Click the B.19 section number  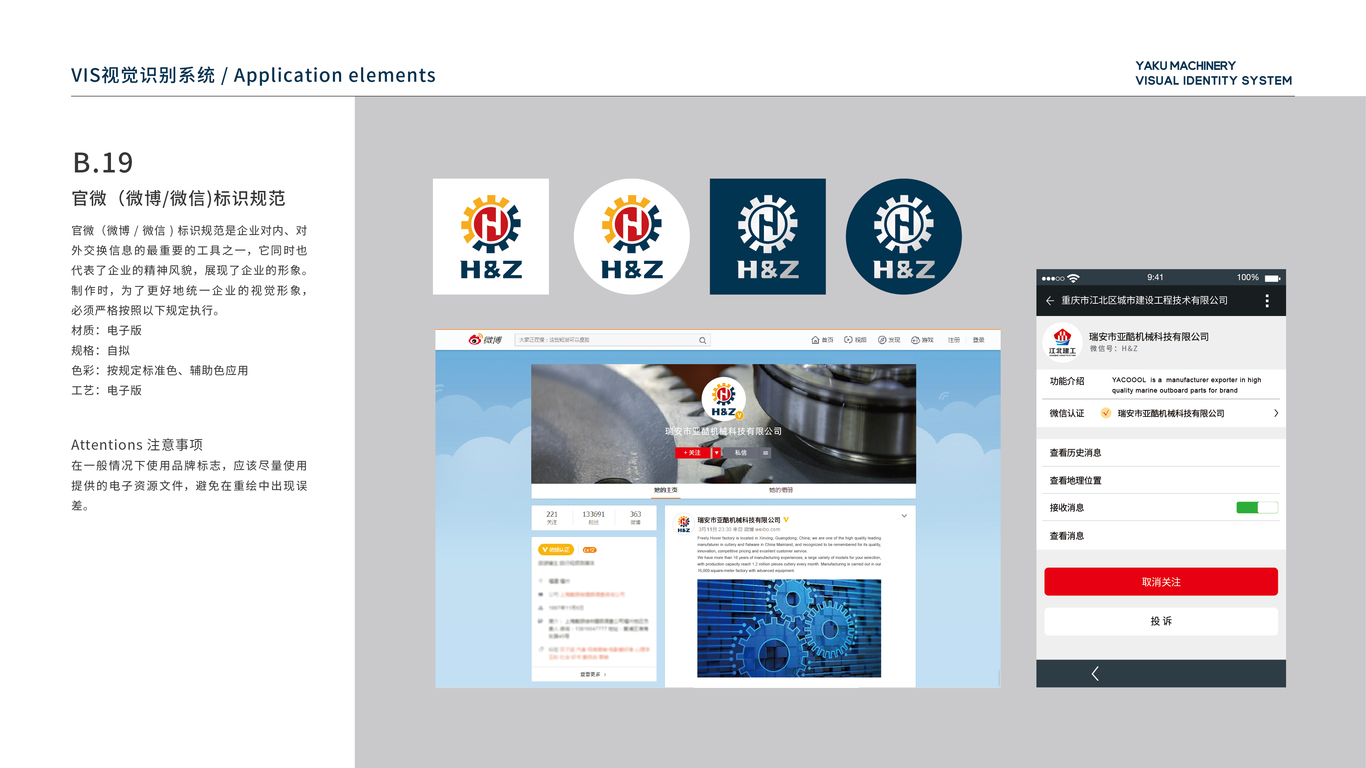tap(103, 163)
